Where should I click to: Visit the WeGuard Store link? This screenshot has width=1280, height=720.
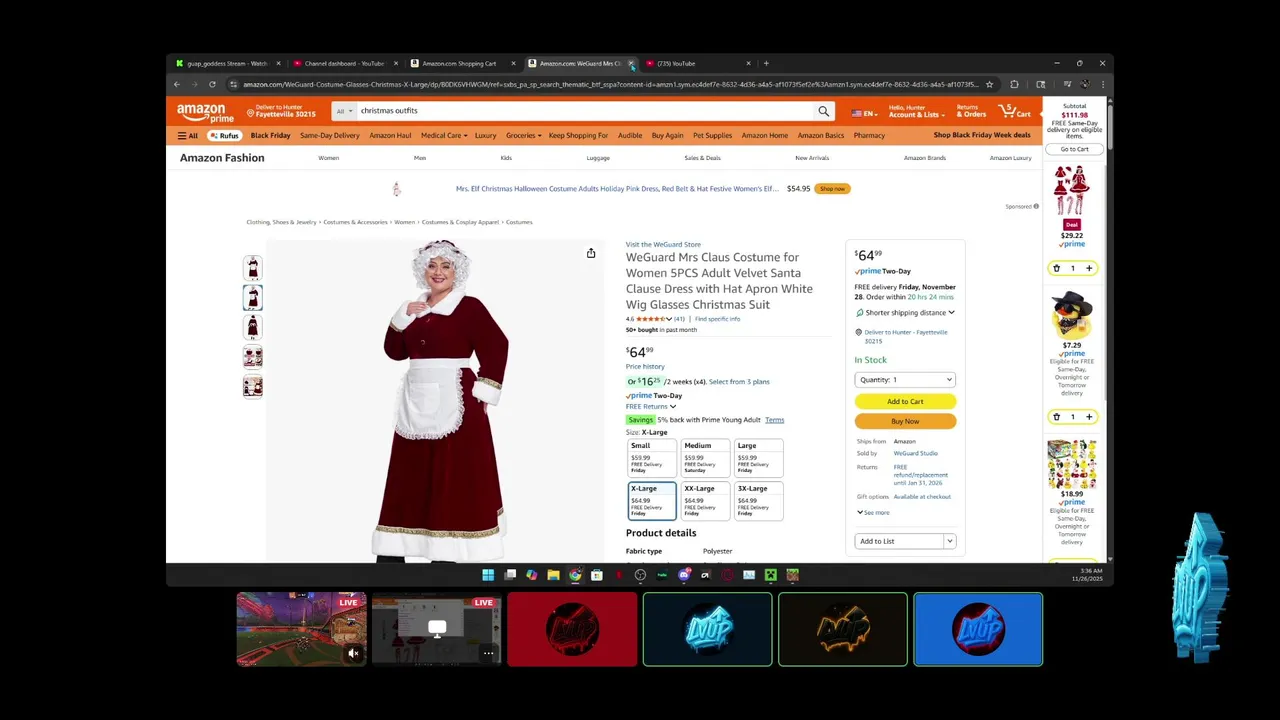point(663,244)
